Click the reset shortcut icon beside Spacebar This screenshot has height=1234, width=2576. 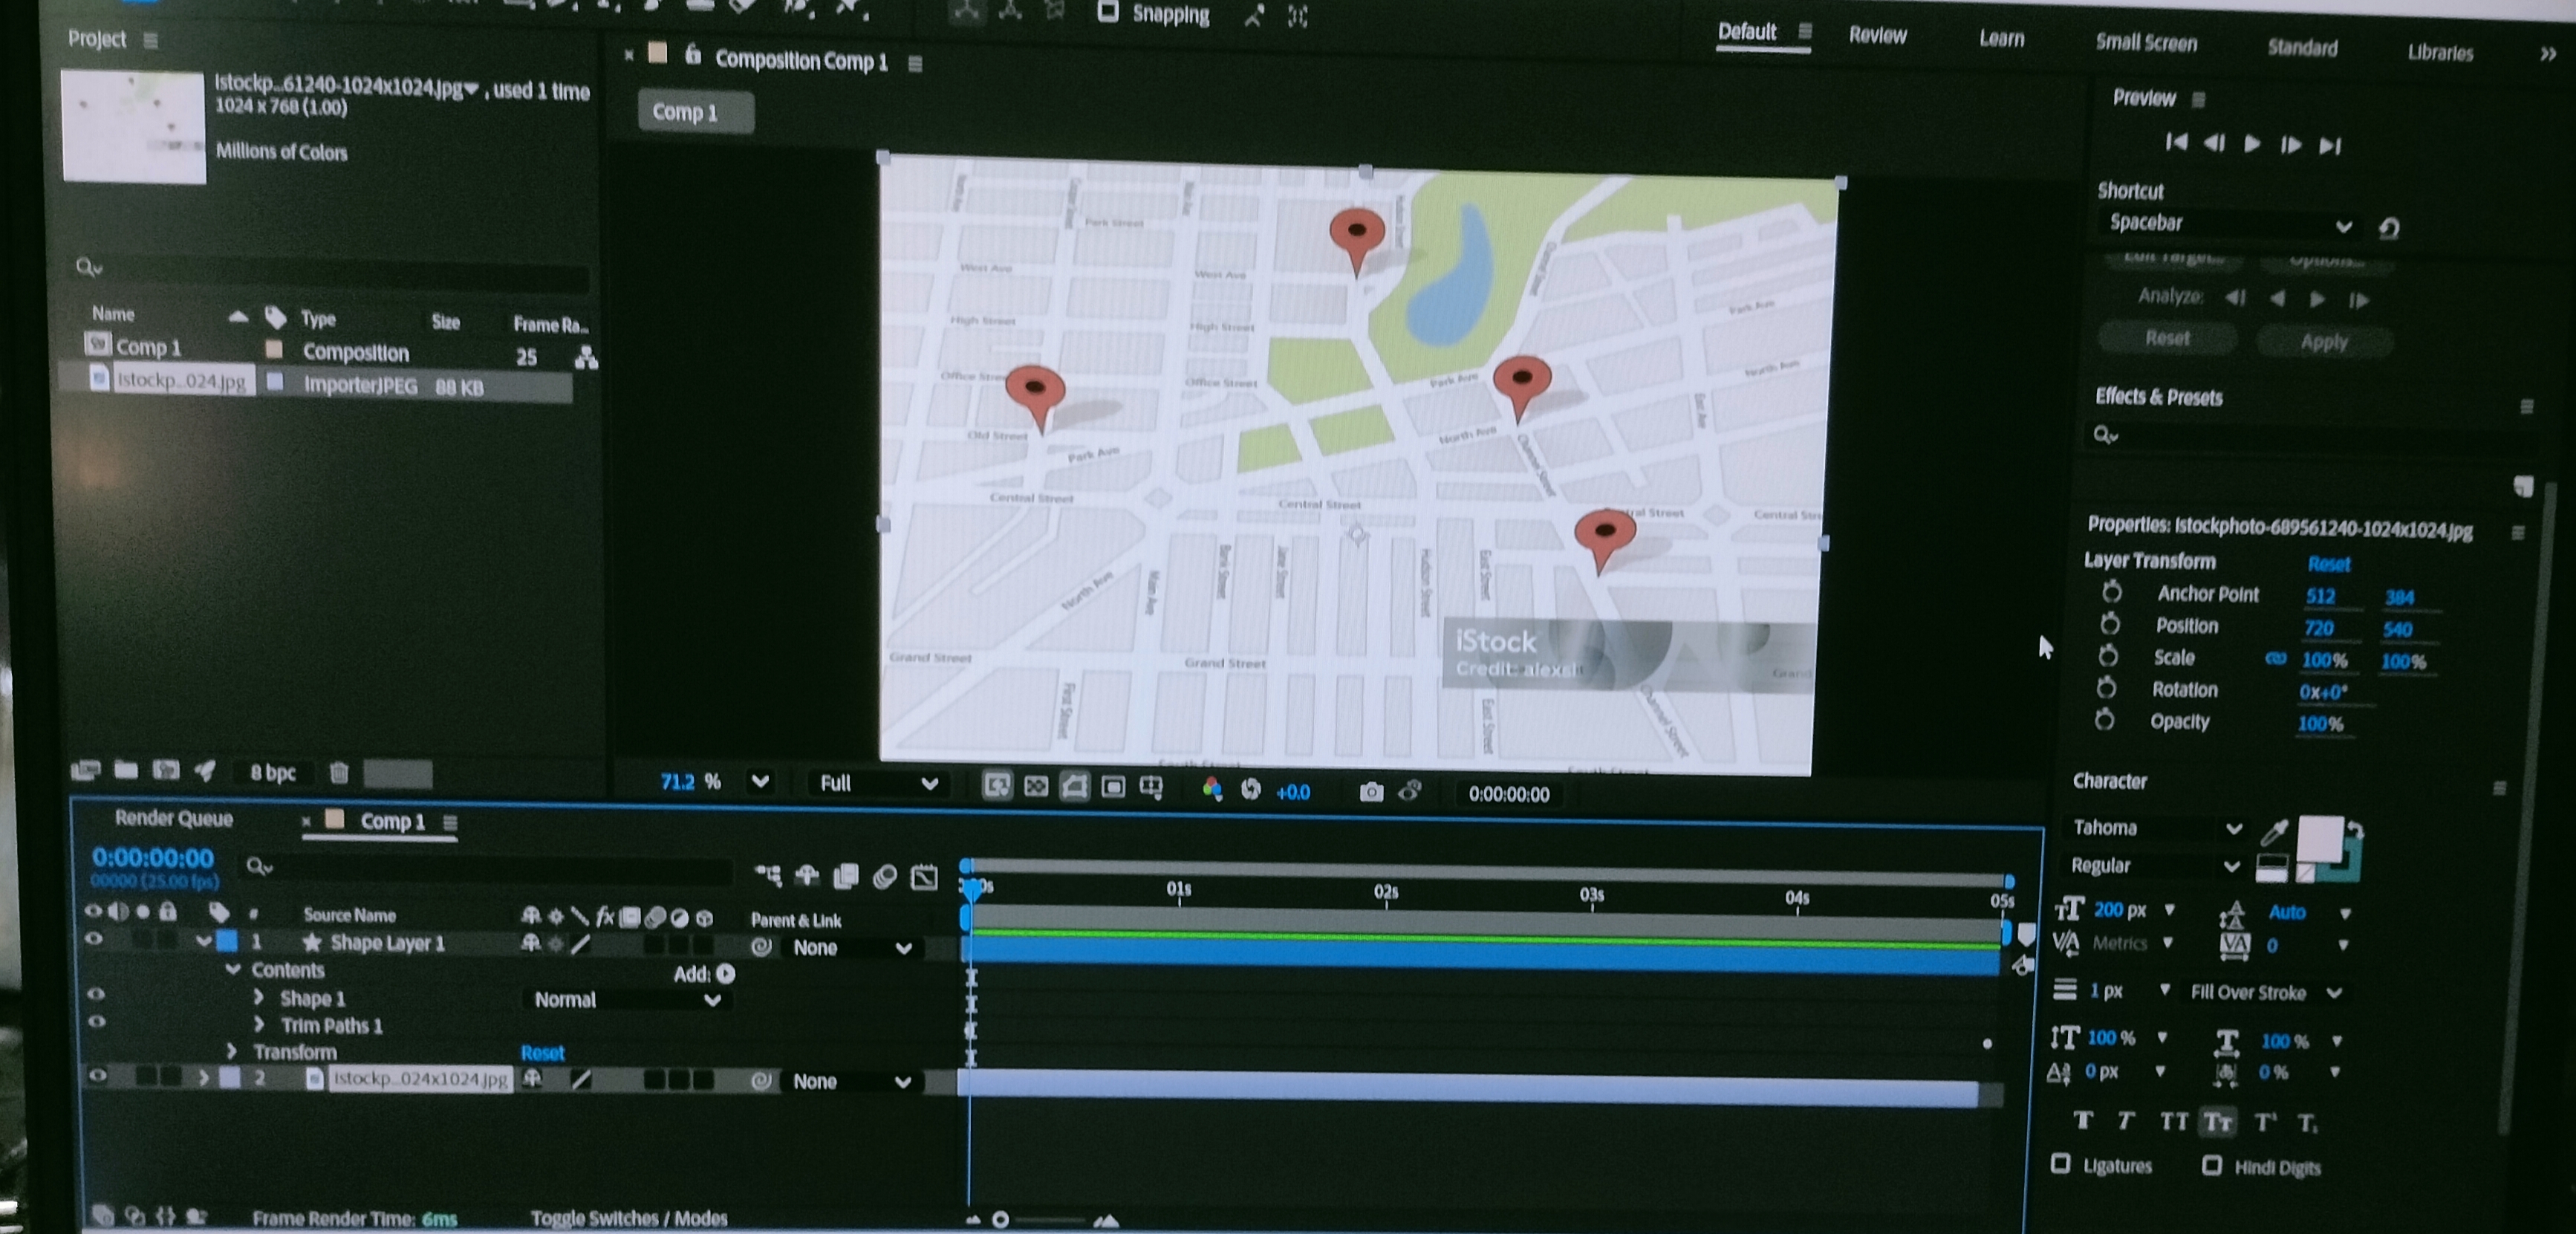coord(2389,228)
